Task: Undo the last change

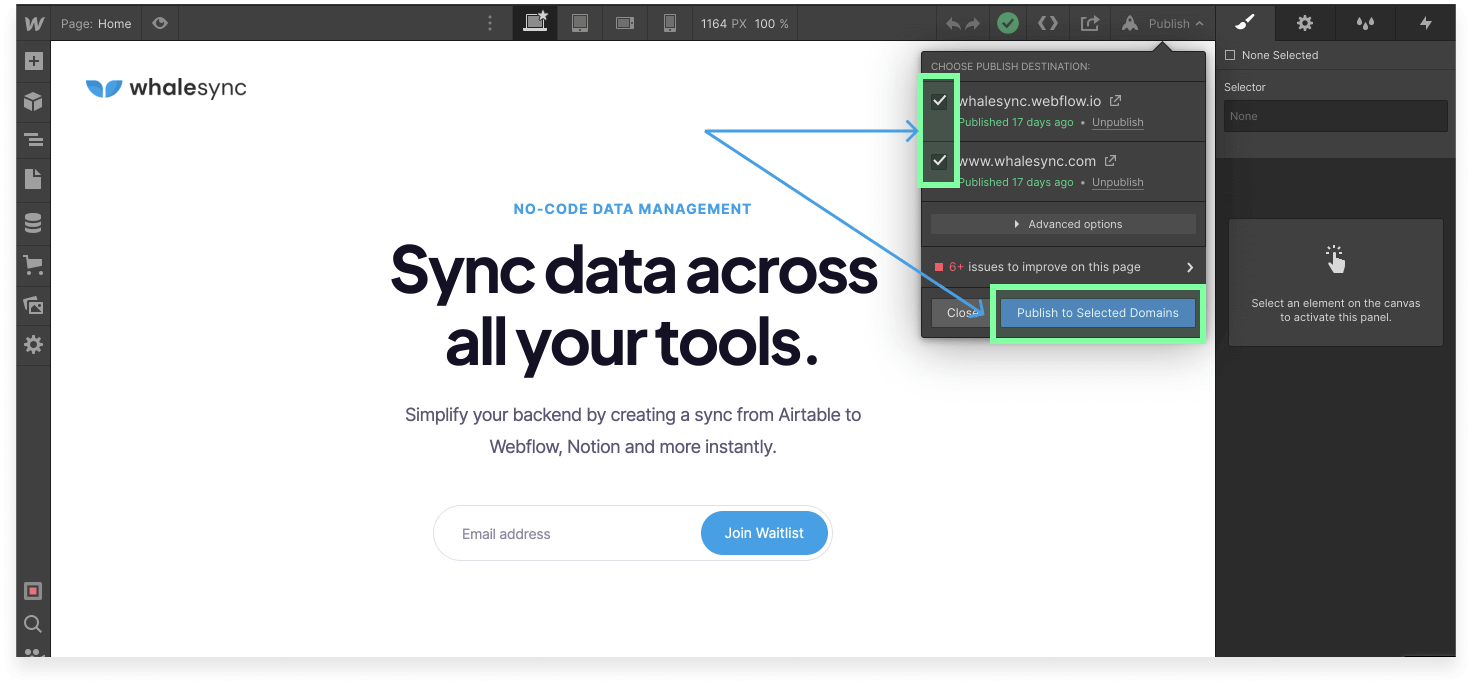Action: [953, 23]
